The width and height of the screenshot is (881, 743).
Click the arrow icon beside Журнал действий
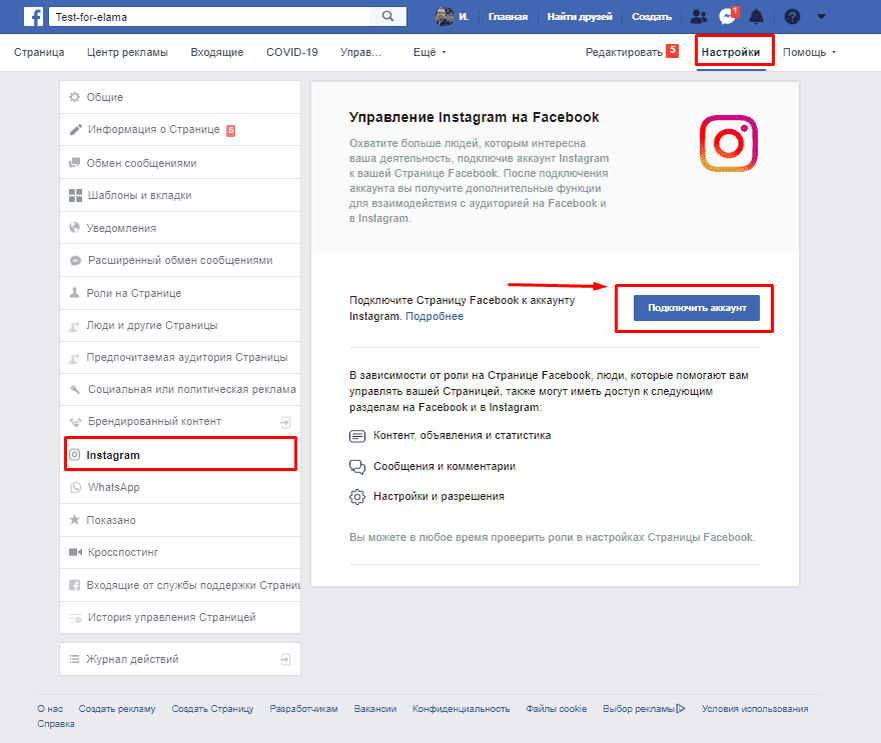pyautogui.click(x=285, y=659)
